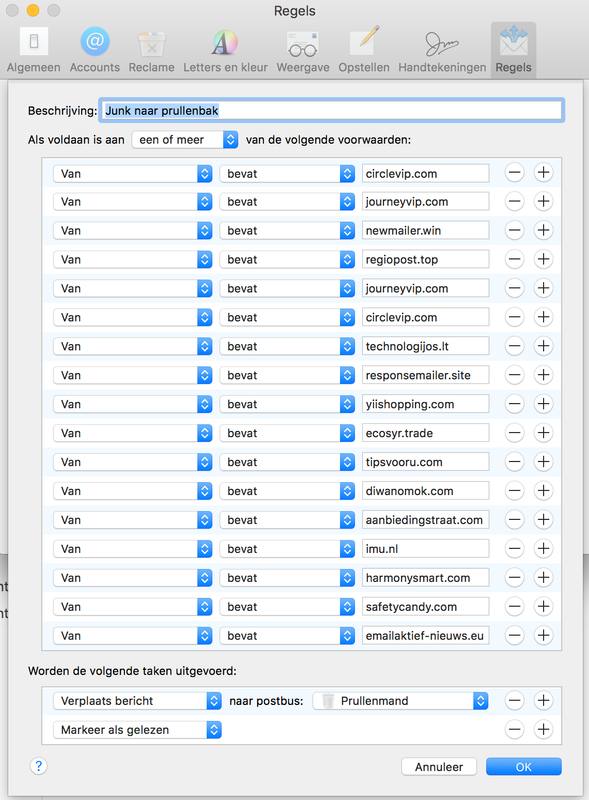Open the Verplaats bericht action dropdown

pos(137,701)
